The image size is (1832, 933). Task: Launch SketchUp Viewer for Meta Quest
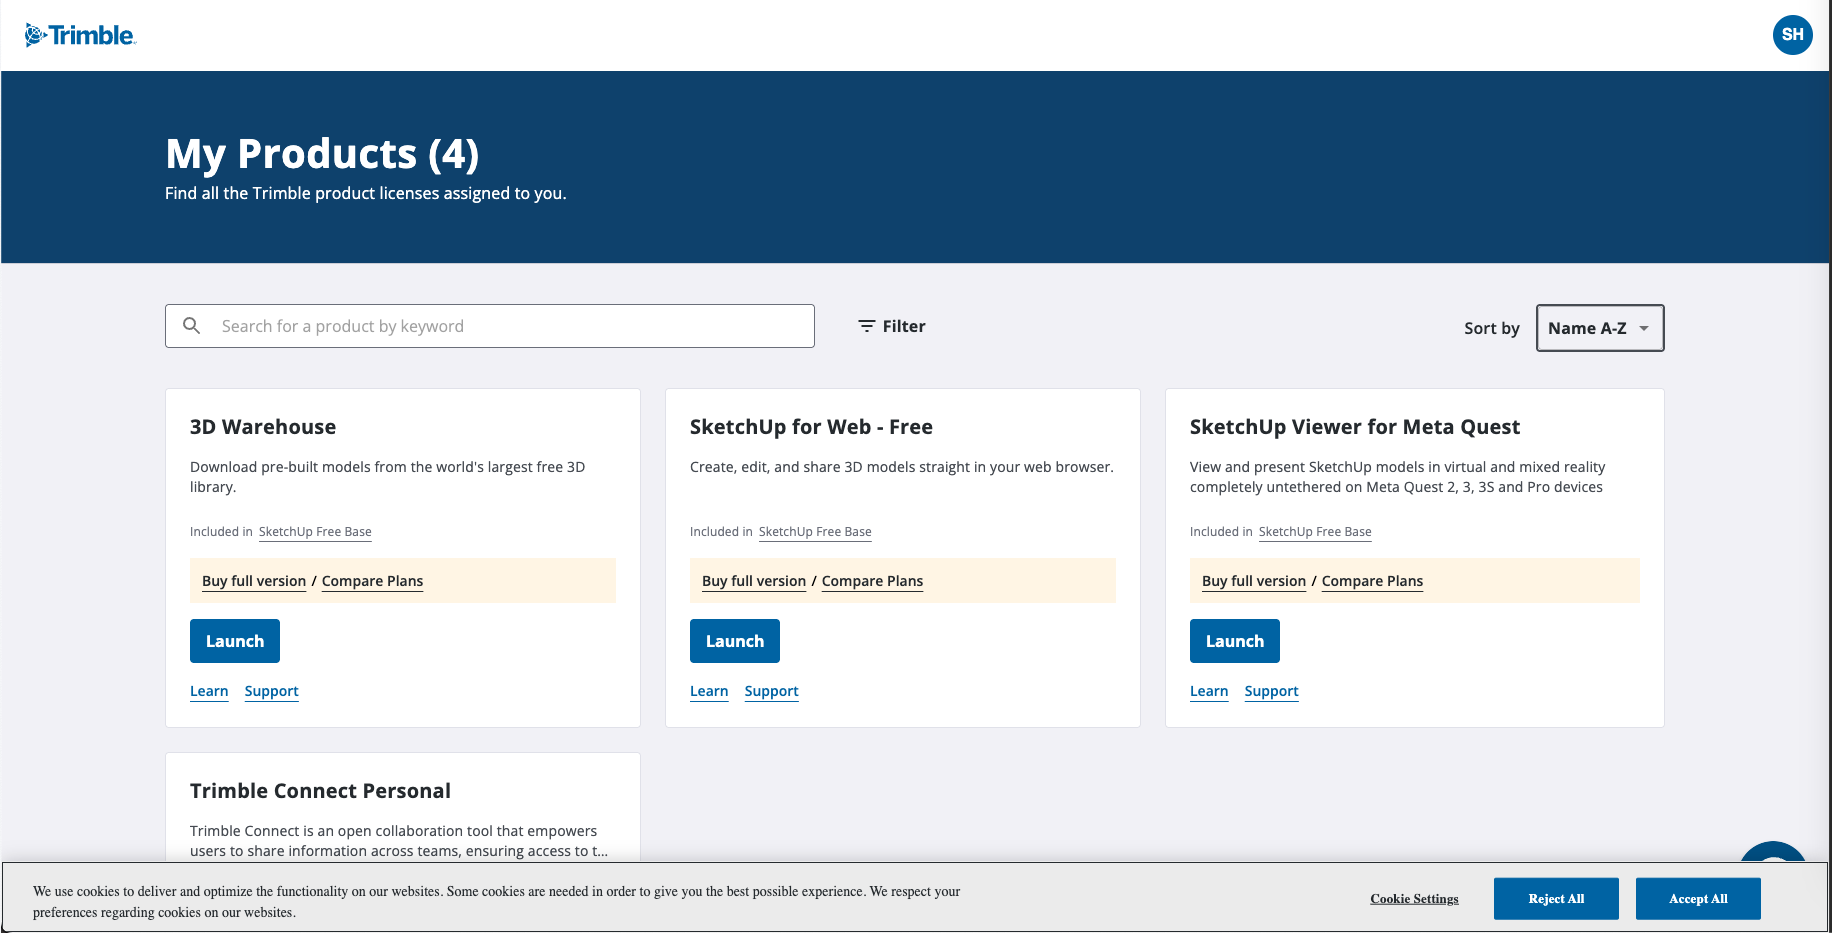tap(1235, 641)
